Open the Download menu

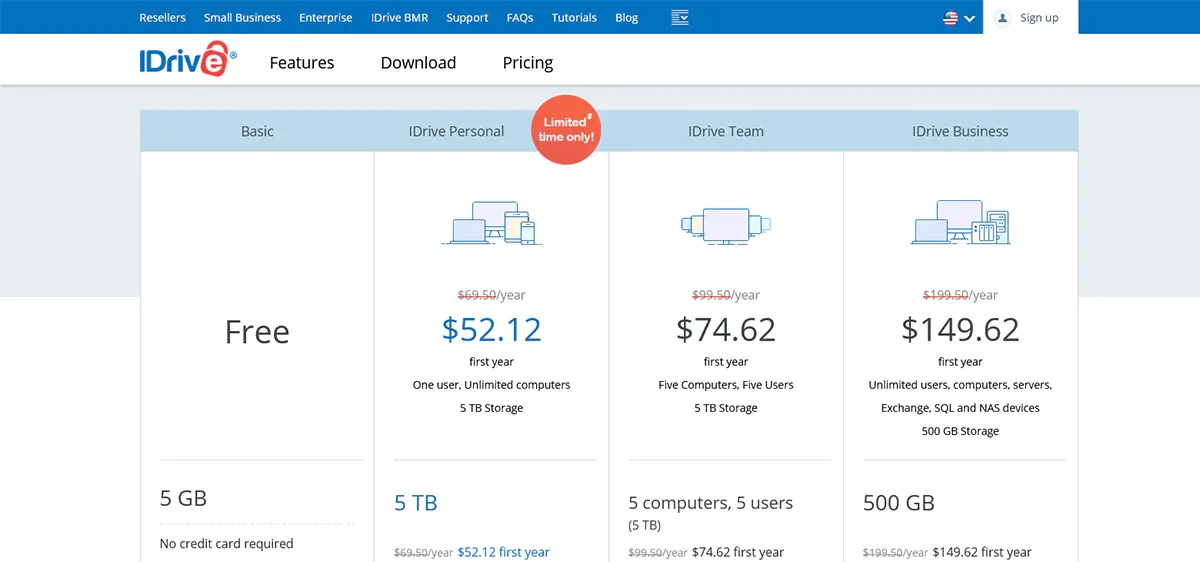[418, 62]
